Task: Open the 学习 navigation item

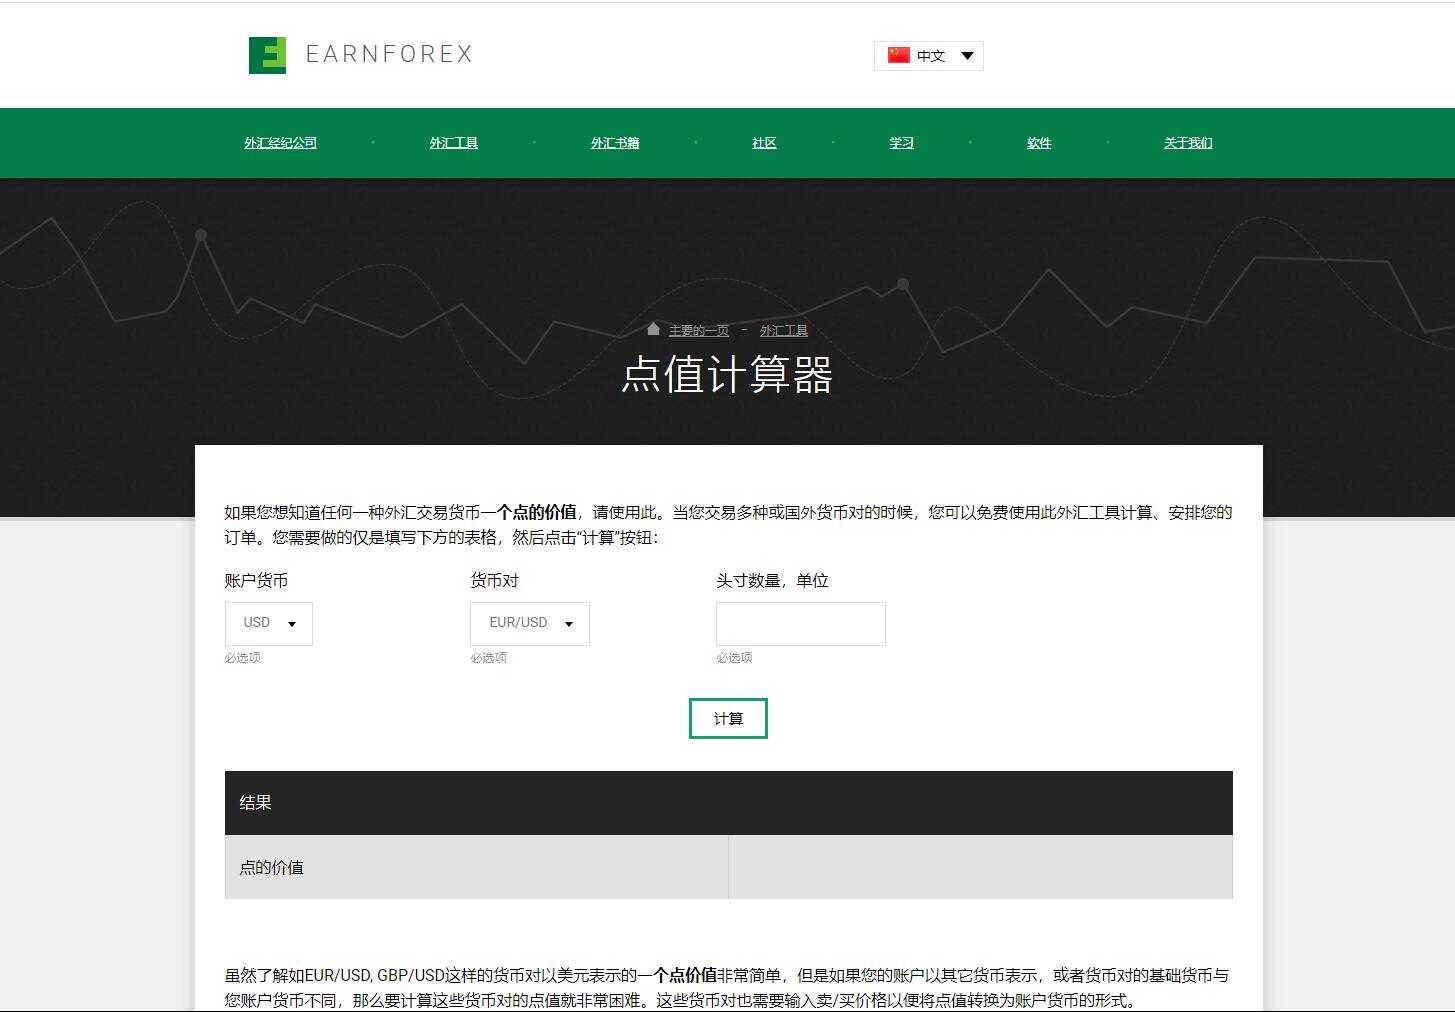Action: tap(901, 143)
